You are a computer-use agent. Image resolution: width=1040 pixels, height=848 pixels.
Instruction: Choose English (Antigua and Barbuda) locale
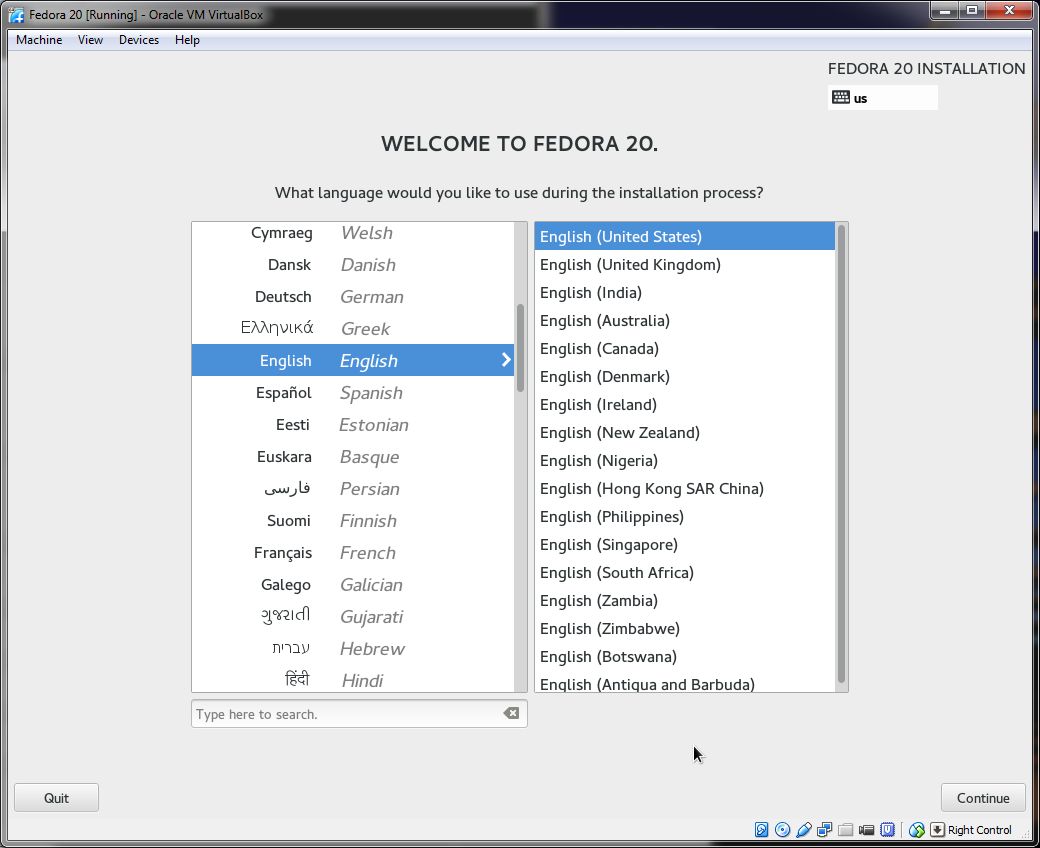click(x=684, y=682)
